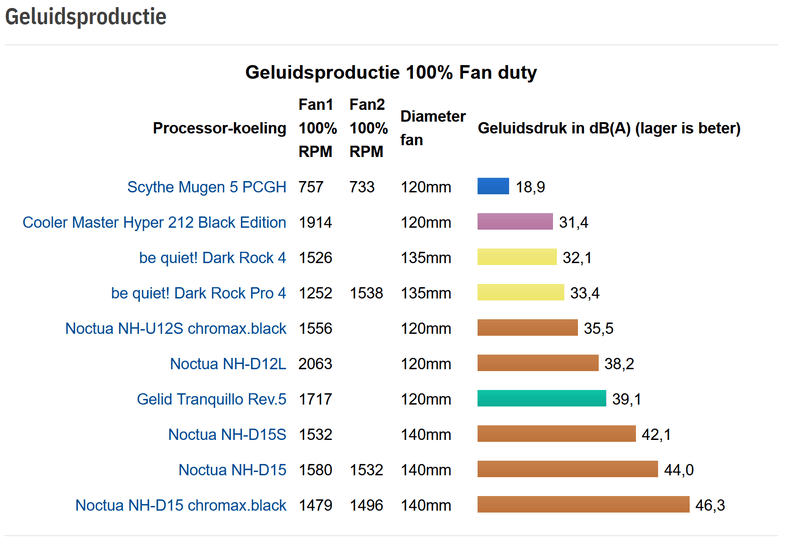
Task: Click the blue Scythe Mugen 18,9 bar
Action: click(494, 186)
